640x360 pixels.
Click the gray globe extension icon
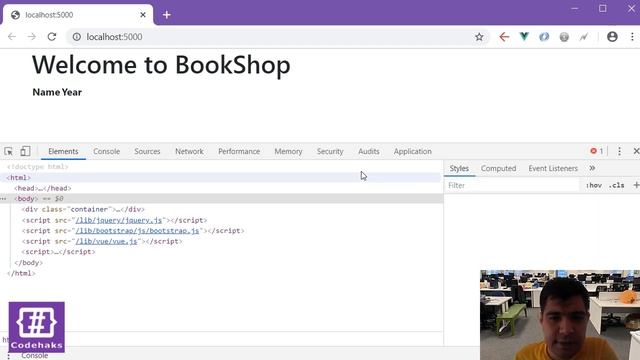point(564,37)
